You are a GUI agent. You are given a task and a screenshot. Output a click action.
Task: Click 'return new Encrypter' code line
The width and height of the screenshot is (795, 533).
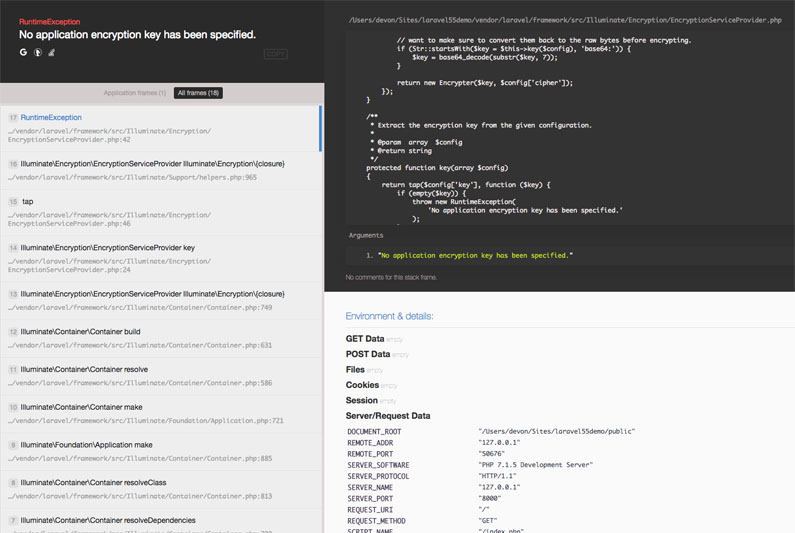pyautogui.click(x=485, y=83)
